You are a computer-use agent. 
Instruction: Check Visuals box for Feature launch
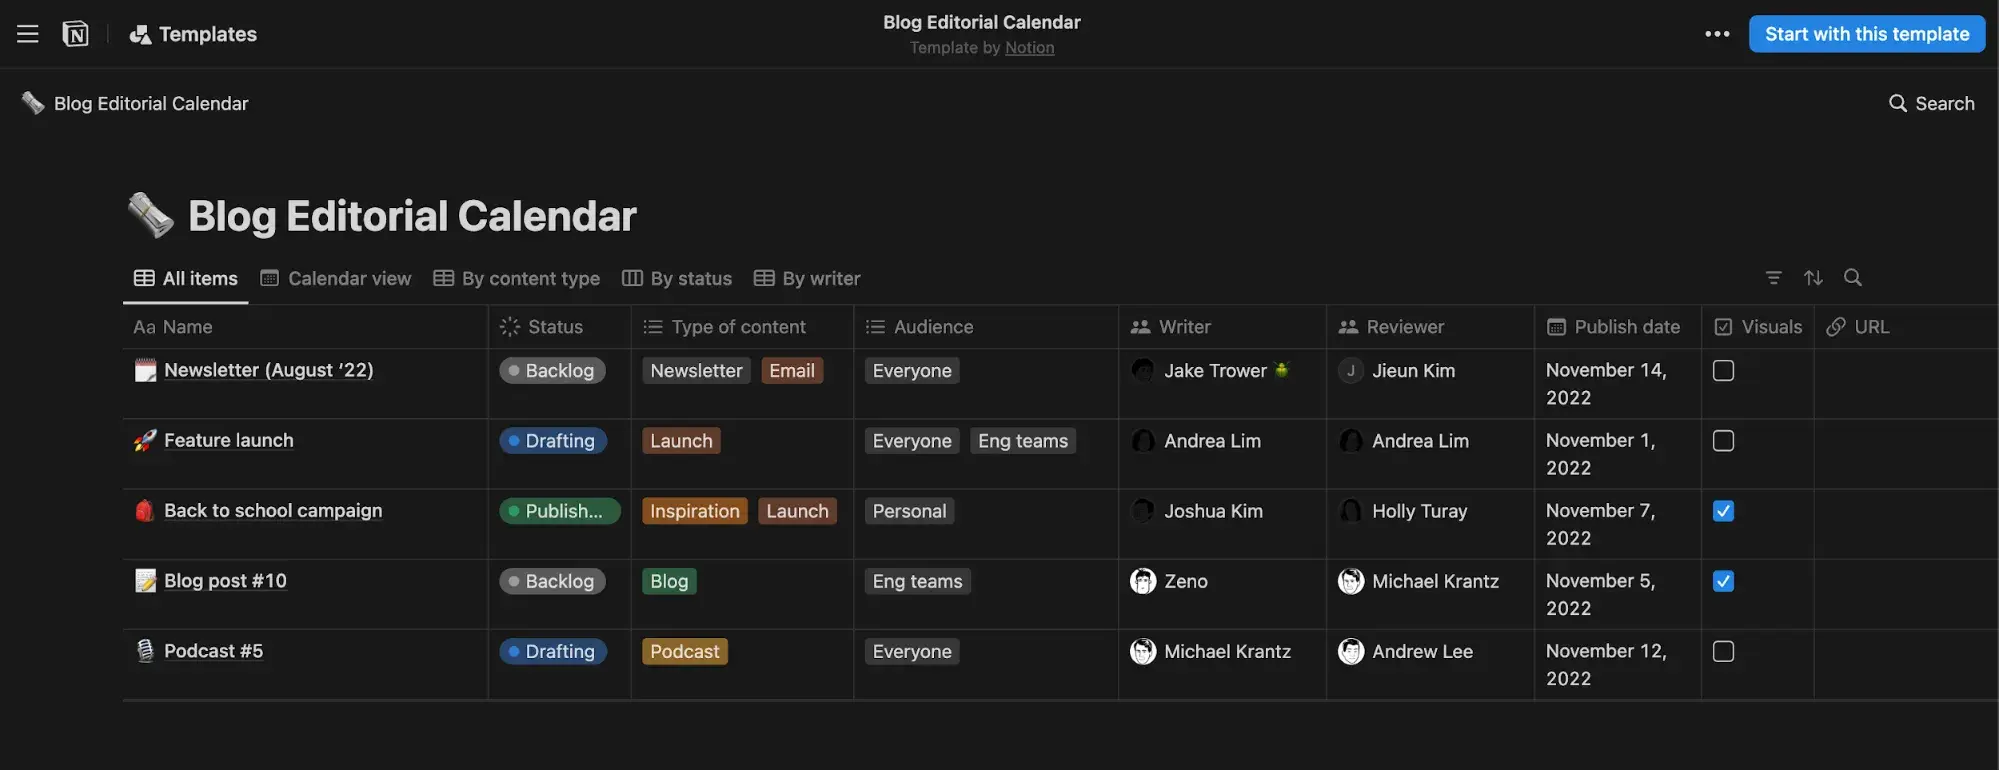(x=1723, y=441)
